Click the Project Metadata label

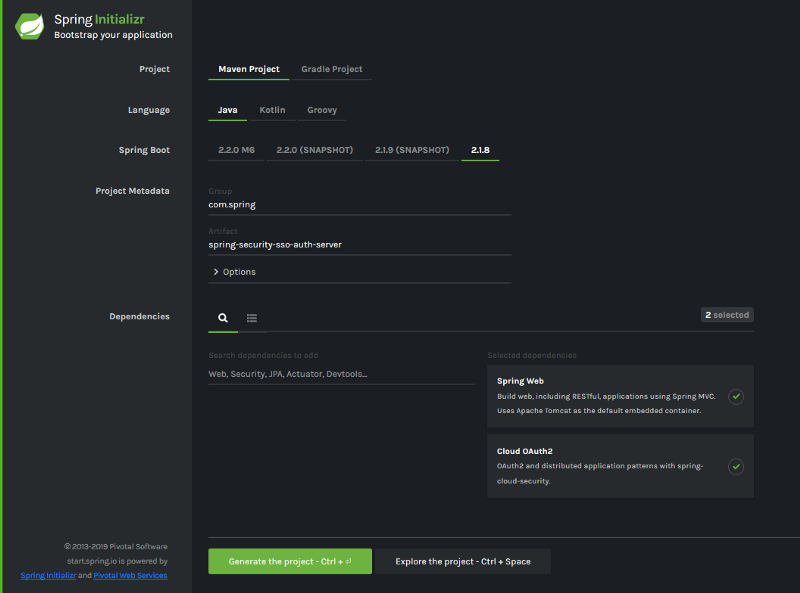pos(132,191)
